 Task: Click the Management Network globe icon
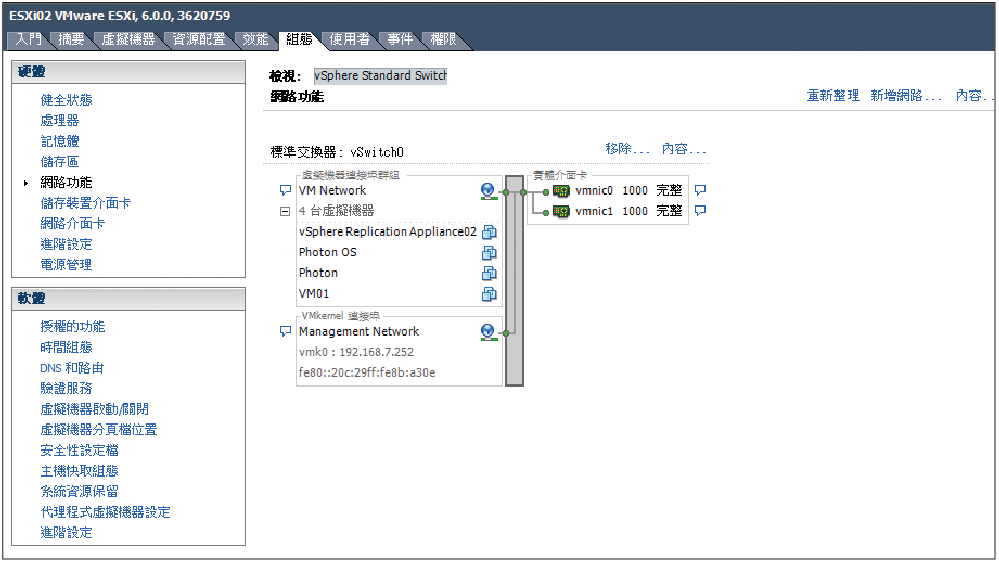pos(489,332)
